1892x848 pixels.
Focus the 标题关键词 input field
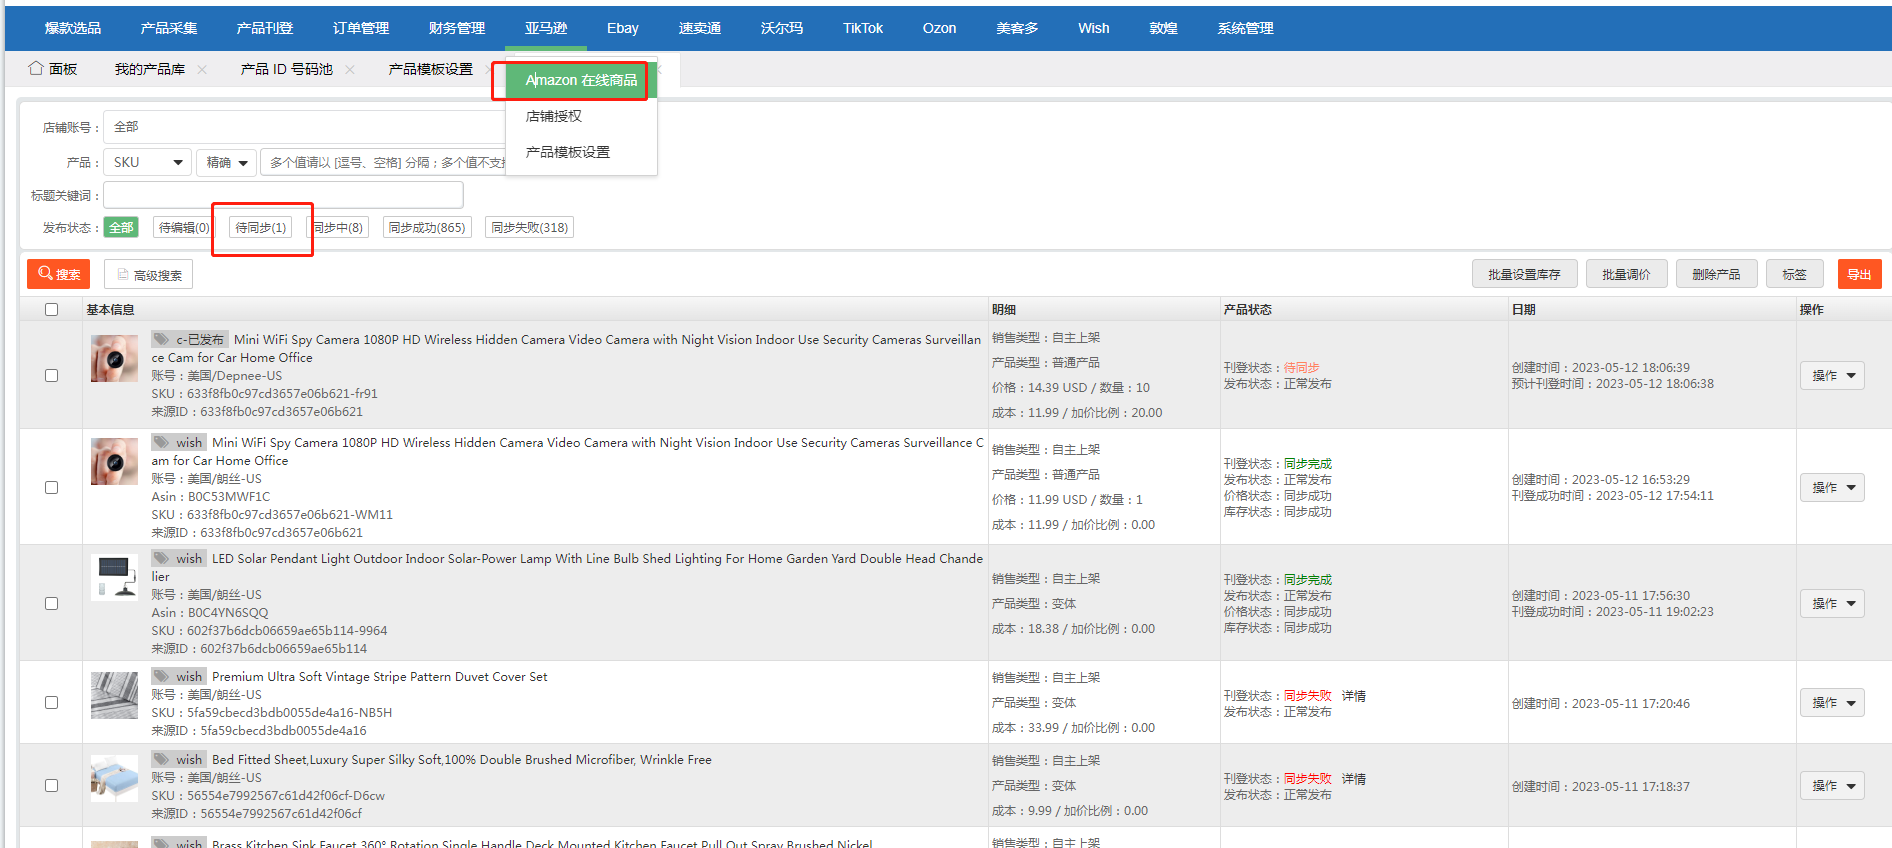point(283,195)
